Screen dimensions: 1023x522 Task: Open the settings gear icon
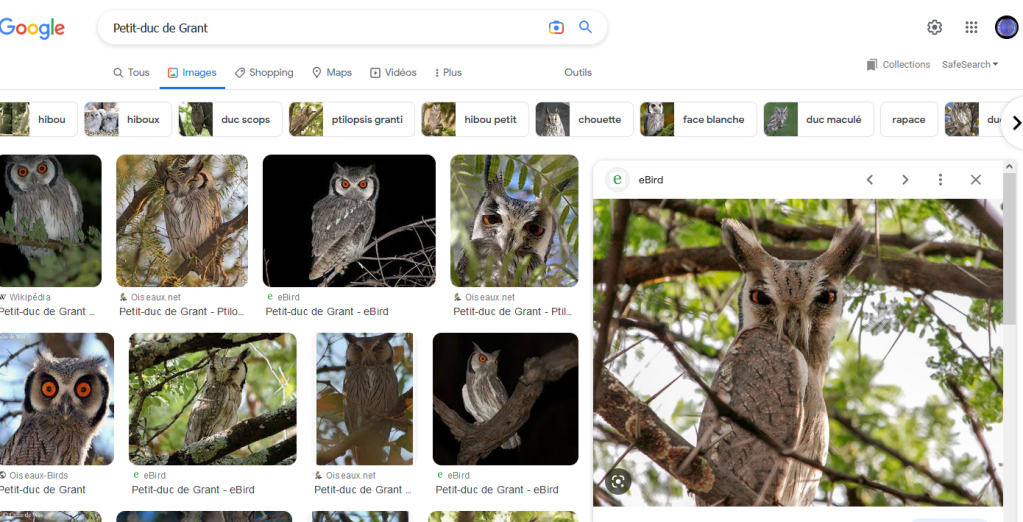pyautogui.click(x=934, y=27)
